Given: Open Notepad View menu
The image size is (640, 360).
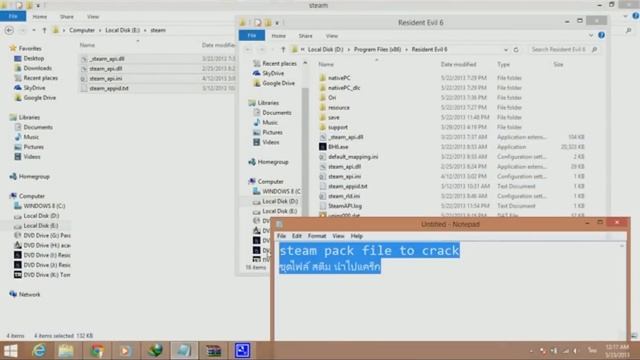Looking at the screenshot, I should tap(338, 236).
